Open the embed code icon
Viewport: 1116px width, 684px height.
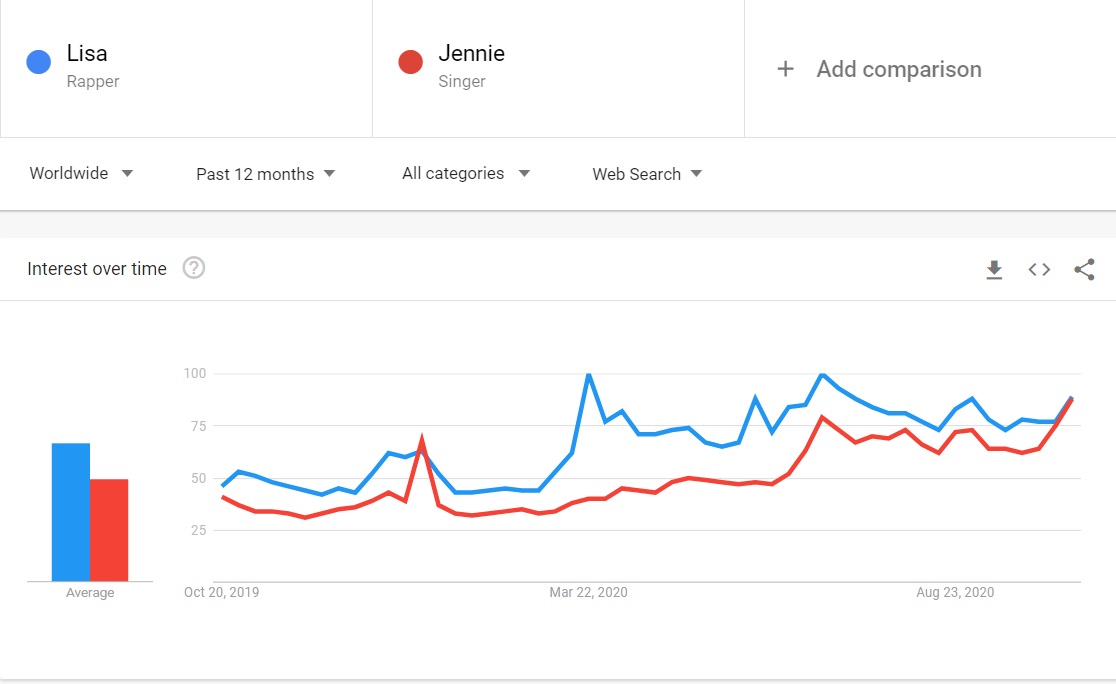click(x=1039, y=269)
